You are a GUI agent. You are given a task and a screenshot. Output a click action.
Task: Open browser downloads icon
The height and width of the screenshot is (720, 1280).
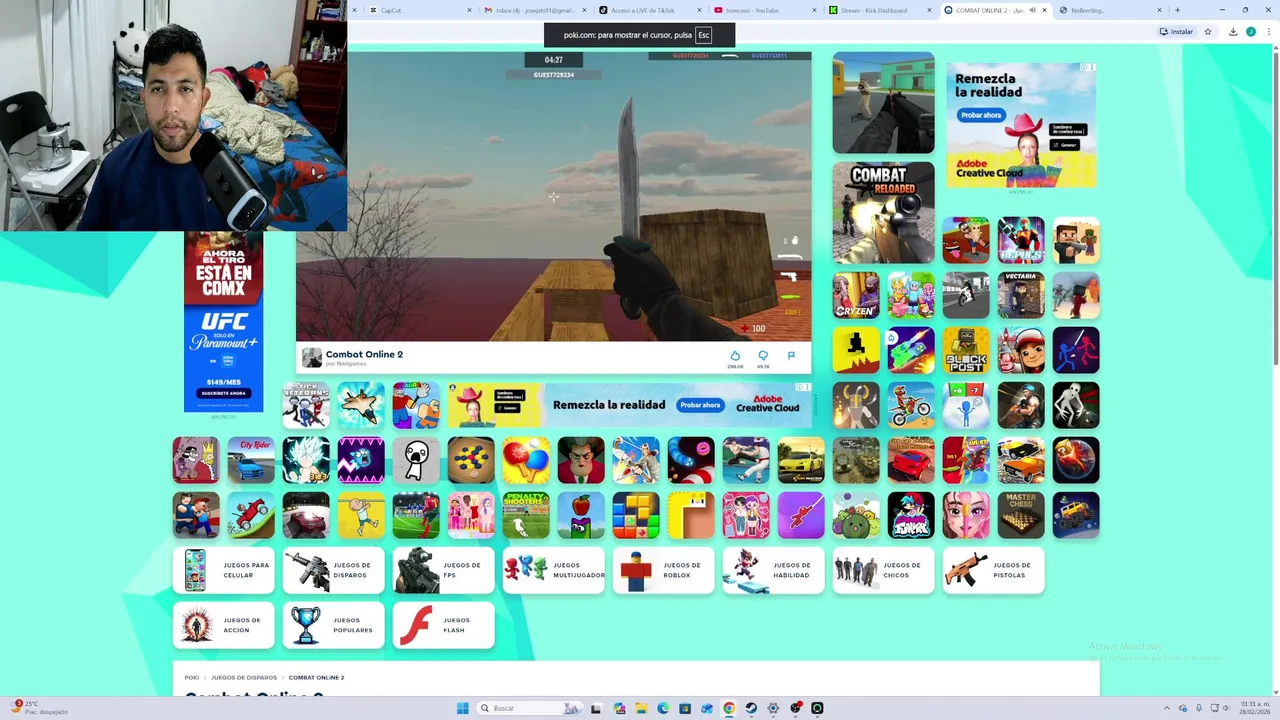click(1233, 32)
